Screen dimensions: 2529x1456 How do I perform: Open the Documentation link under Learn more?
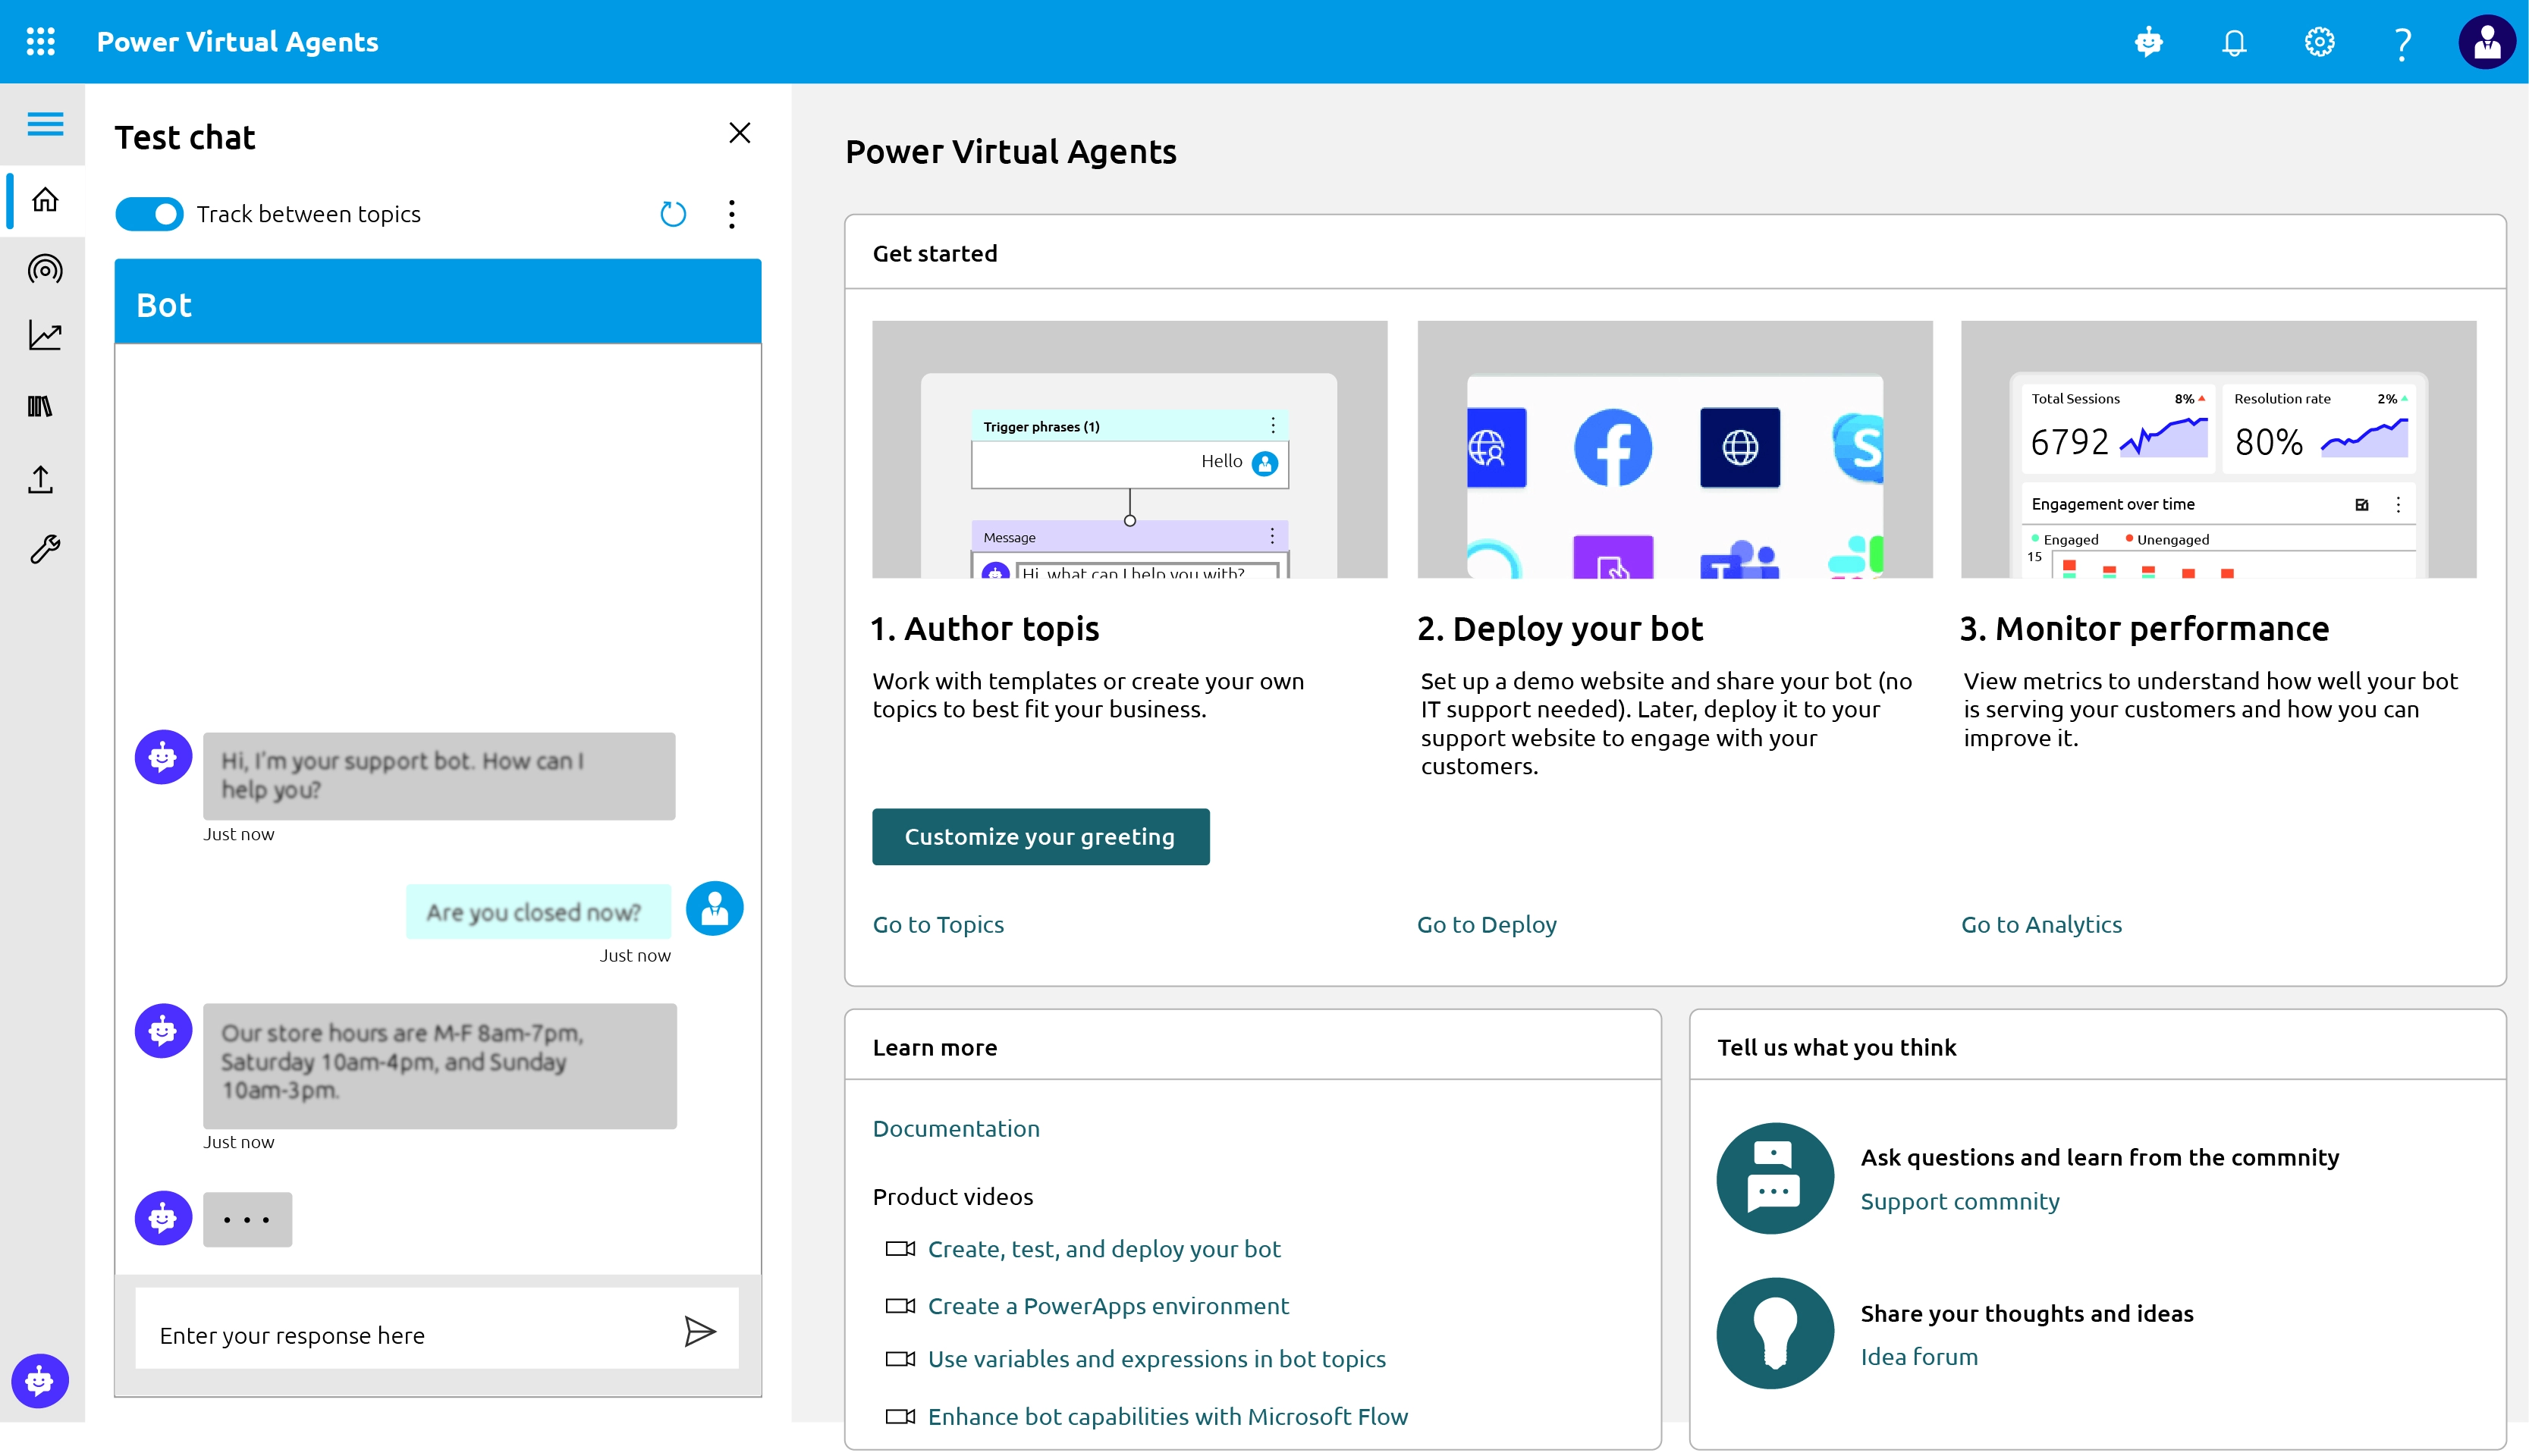point(955,1128)
